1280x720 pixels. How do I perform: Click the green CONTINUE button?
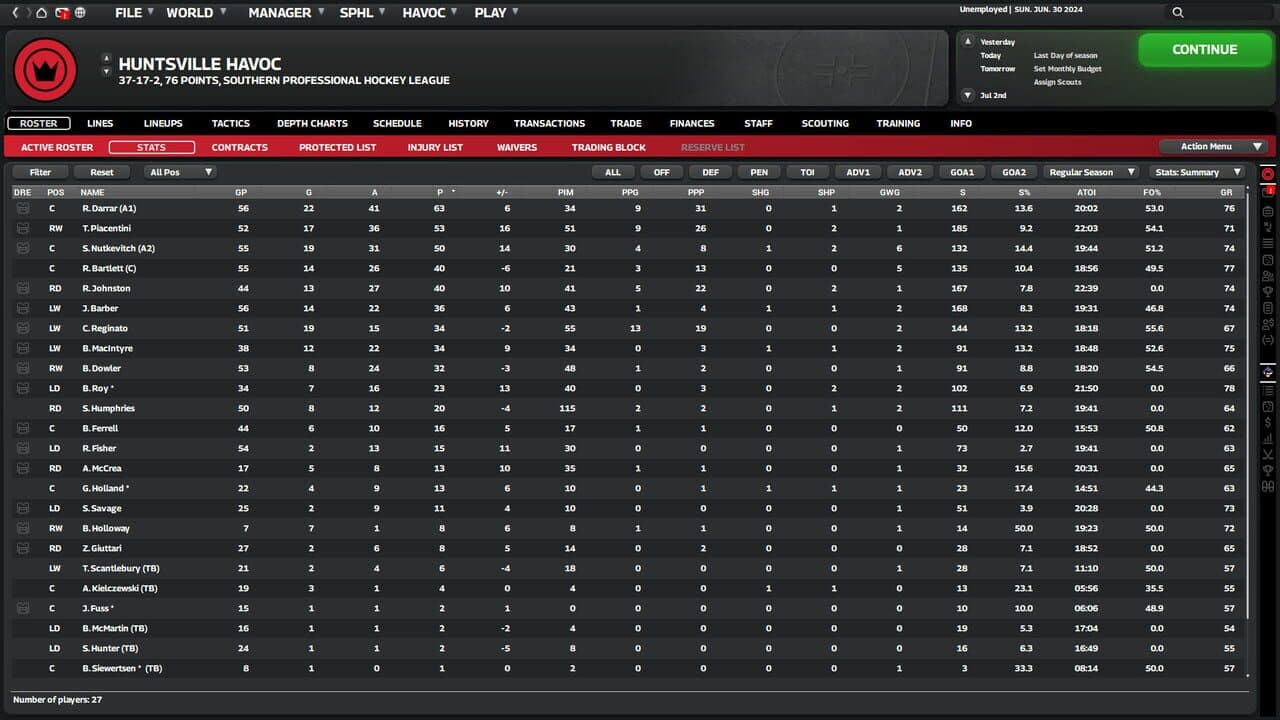pos(1204,50)
